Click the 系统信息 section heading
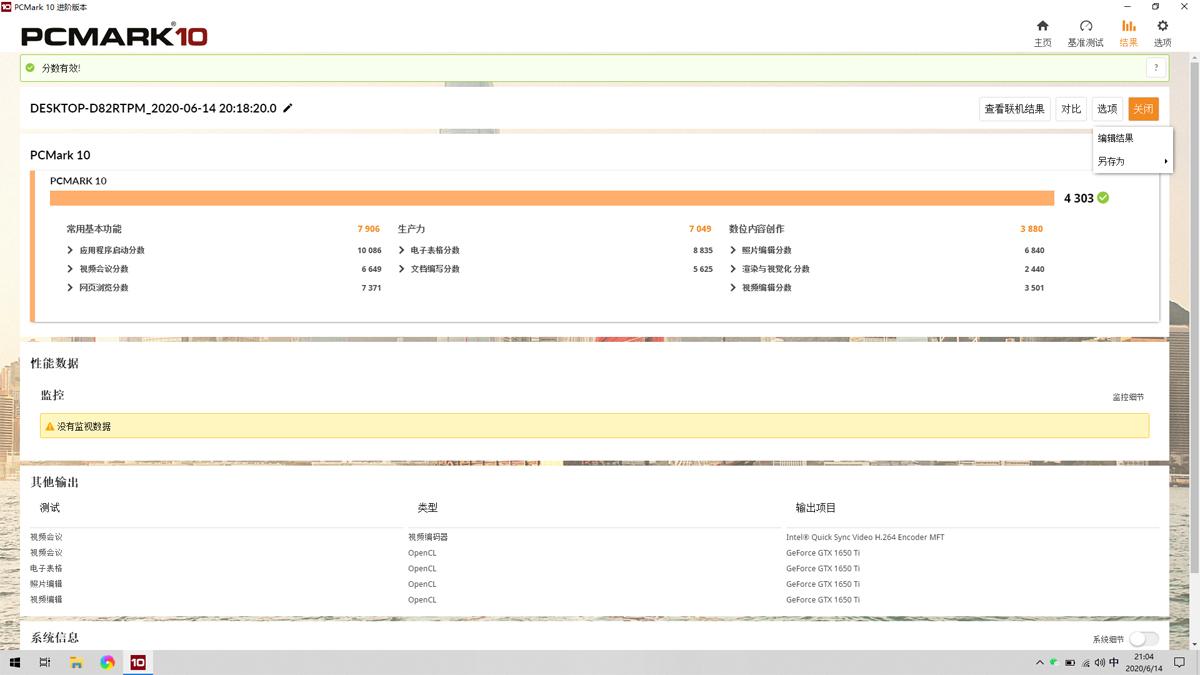Viewport: 1200px width, 675px height. [x=55, y=638]
